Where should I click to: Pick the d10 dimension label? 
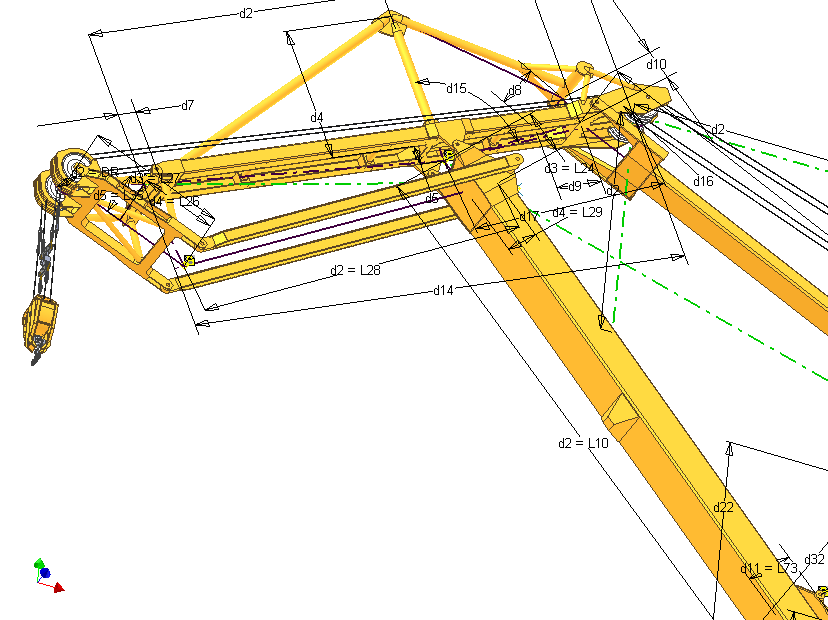(x=656, y=64)
